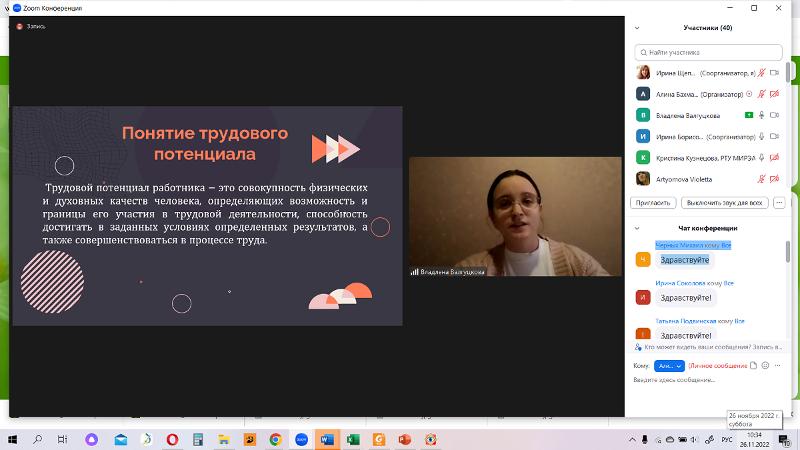
Task: Toggle Ирина Щеп's muted microphone icon
Action: click(761, 73)
